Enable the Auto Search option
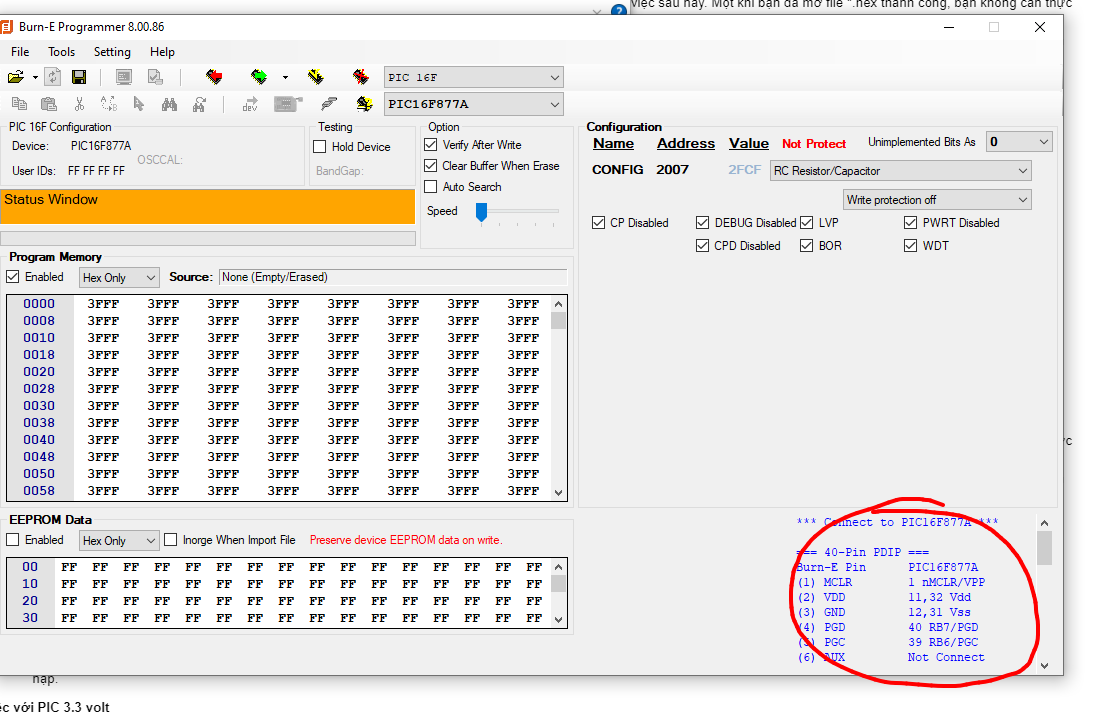Screen dimensions: 1112x716 coord(431,187)
